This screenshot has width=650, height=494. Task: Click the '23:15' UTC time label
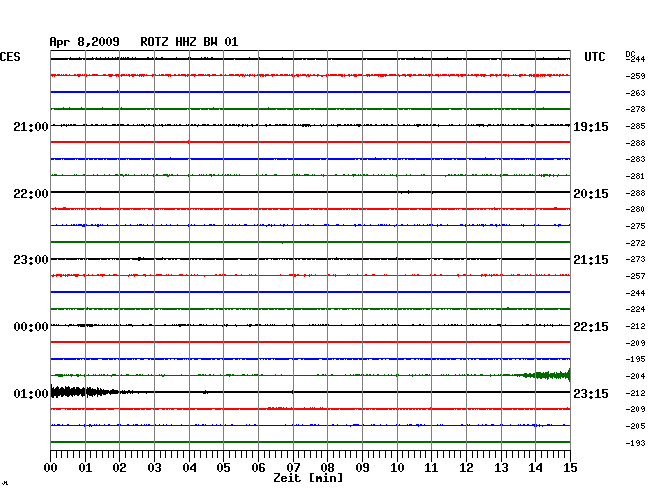pos(591,393)
